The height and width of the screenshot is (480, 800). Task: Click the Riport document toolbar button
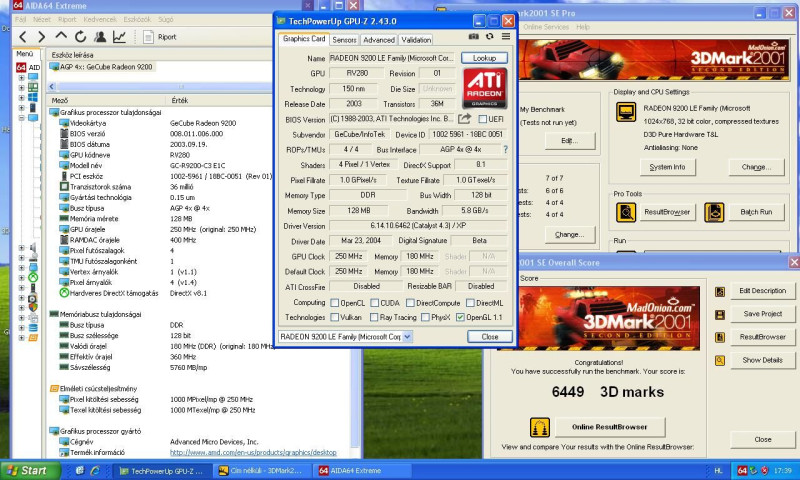pyautogui.click(x=160, y=37)
